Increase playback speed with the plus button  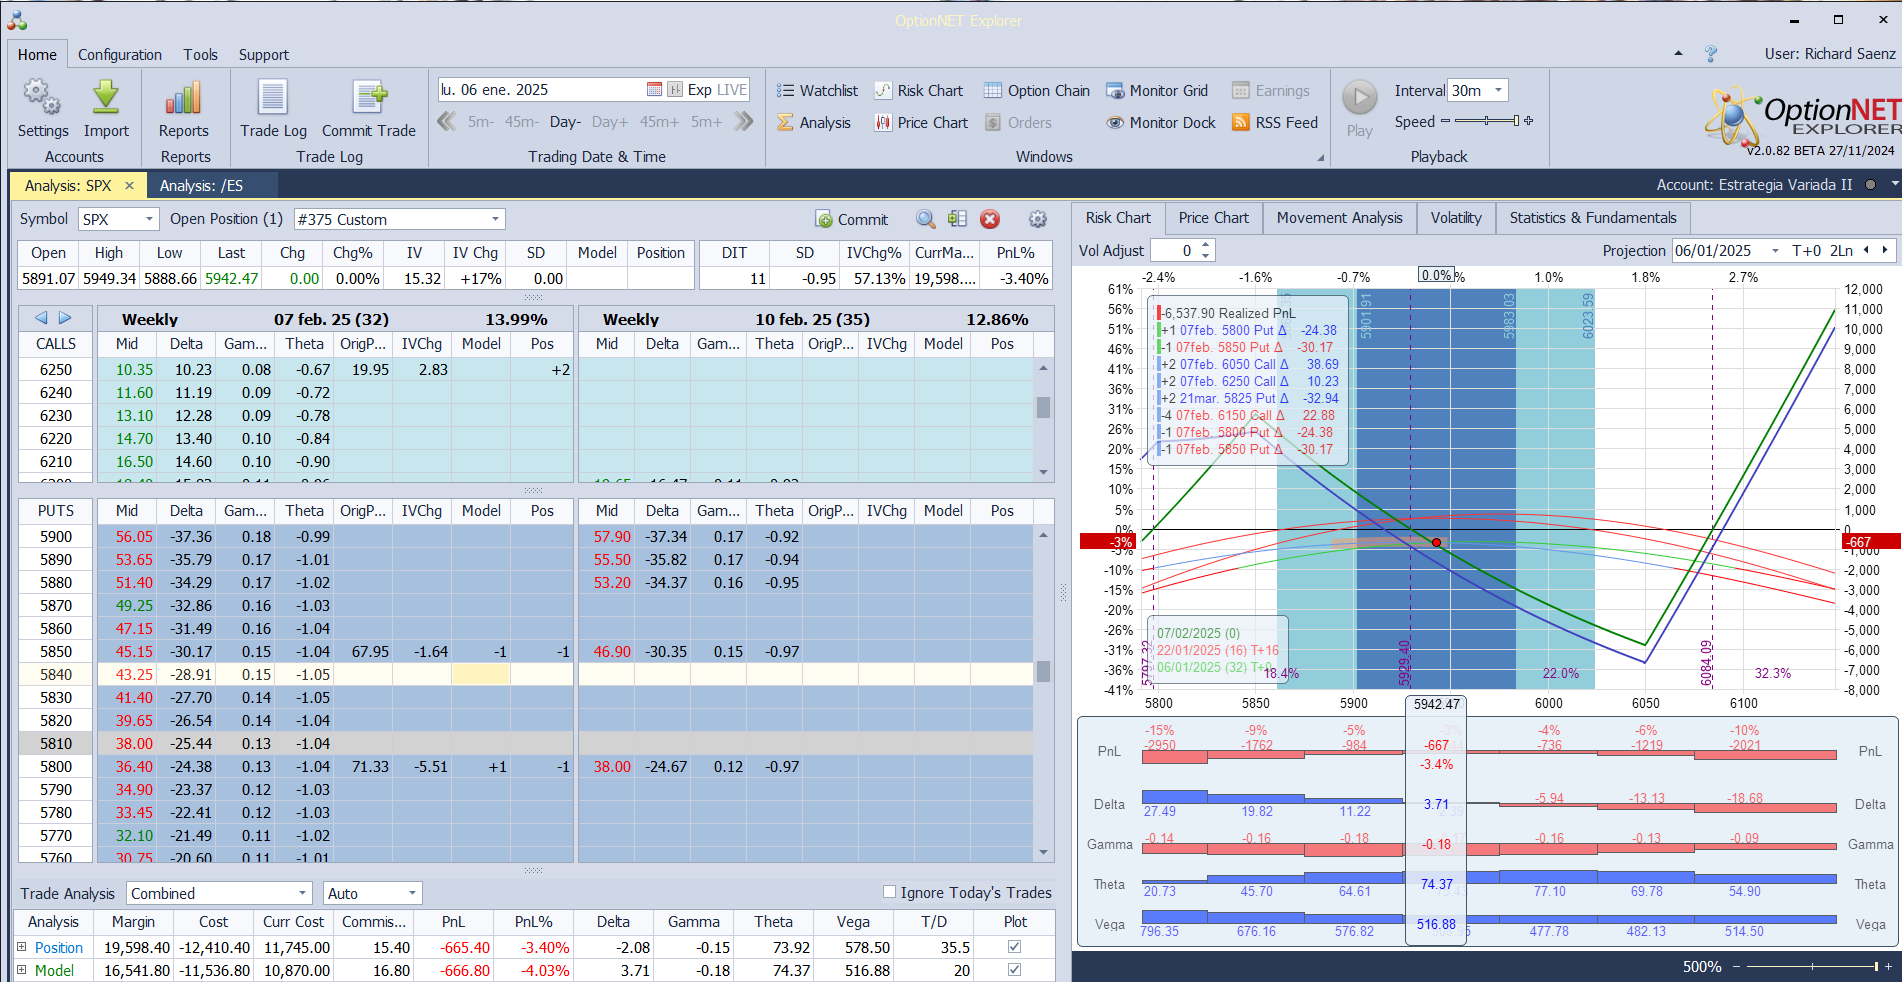(x=1528, y=121)
